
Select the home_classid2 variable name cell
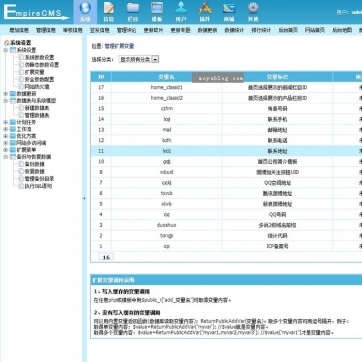tap(167, 98)
